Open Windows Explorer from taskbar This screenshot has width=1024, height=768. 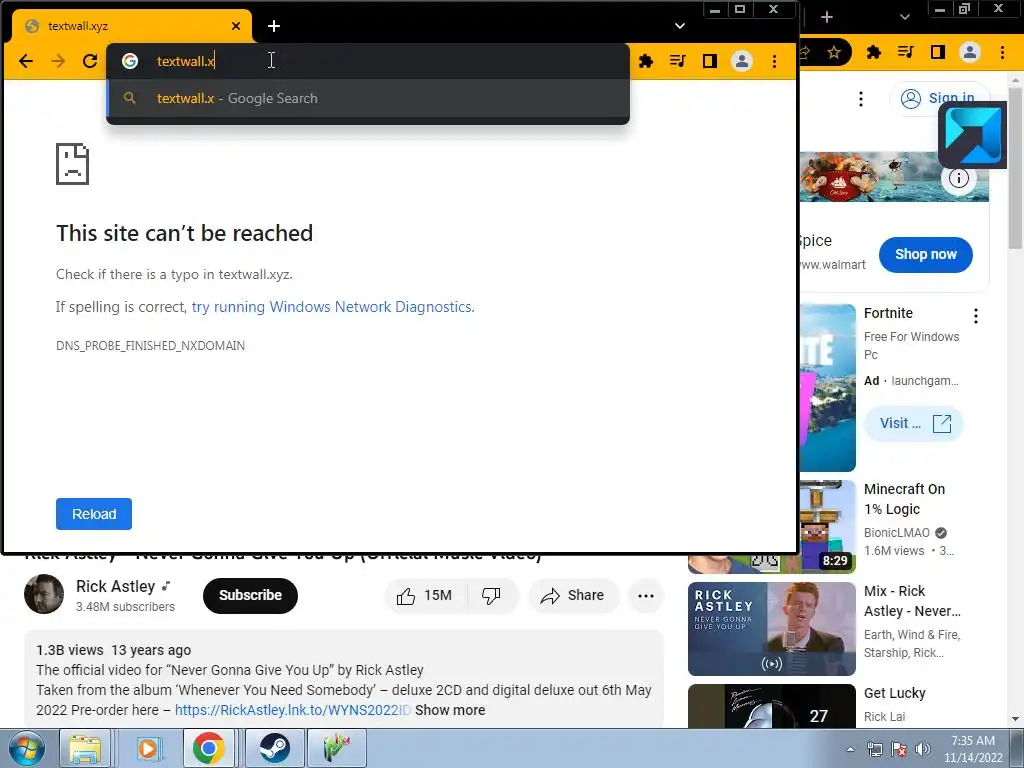[x=86, y=748]
